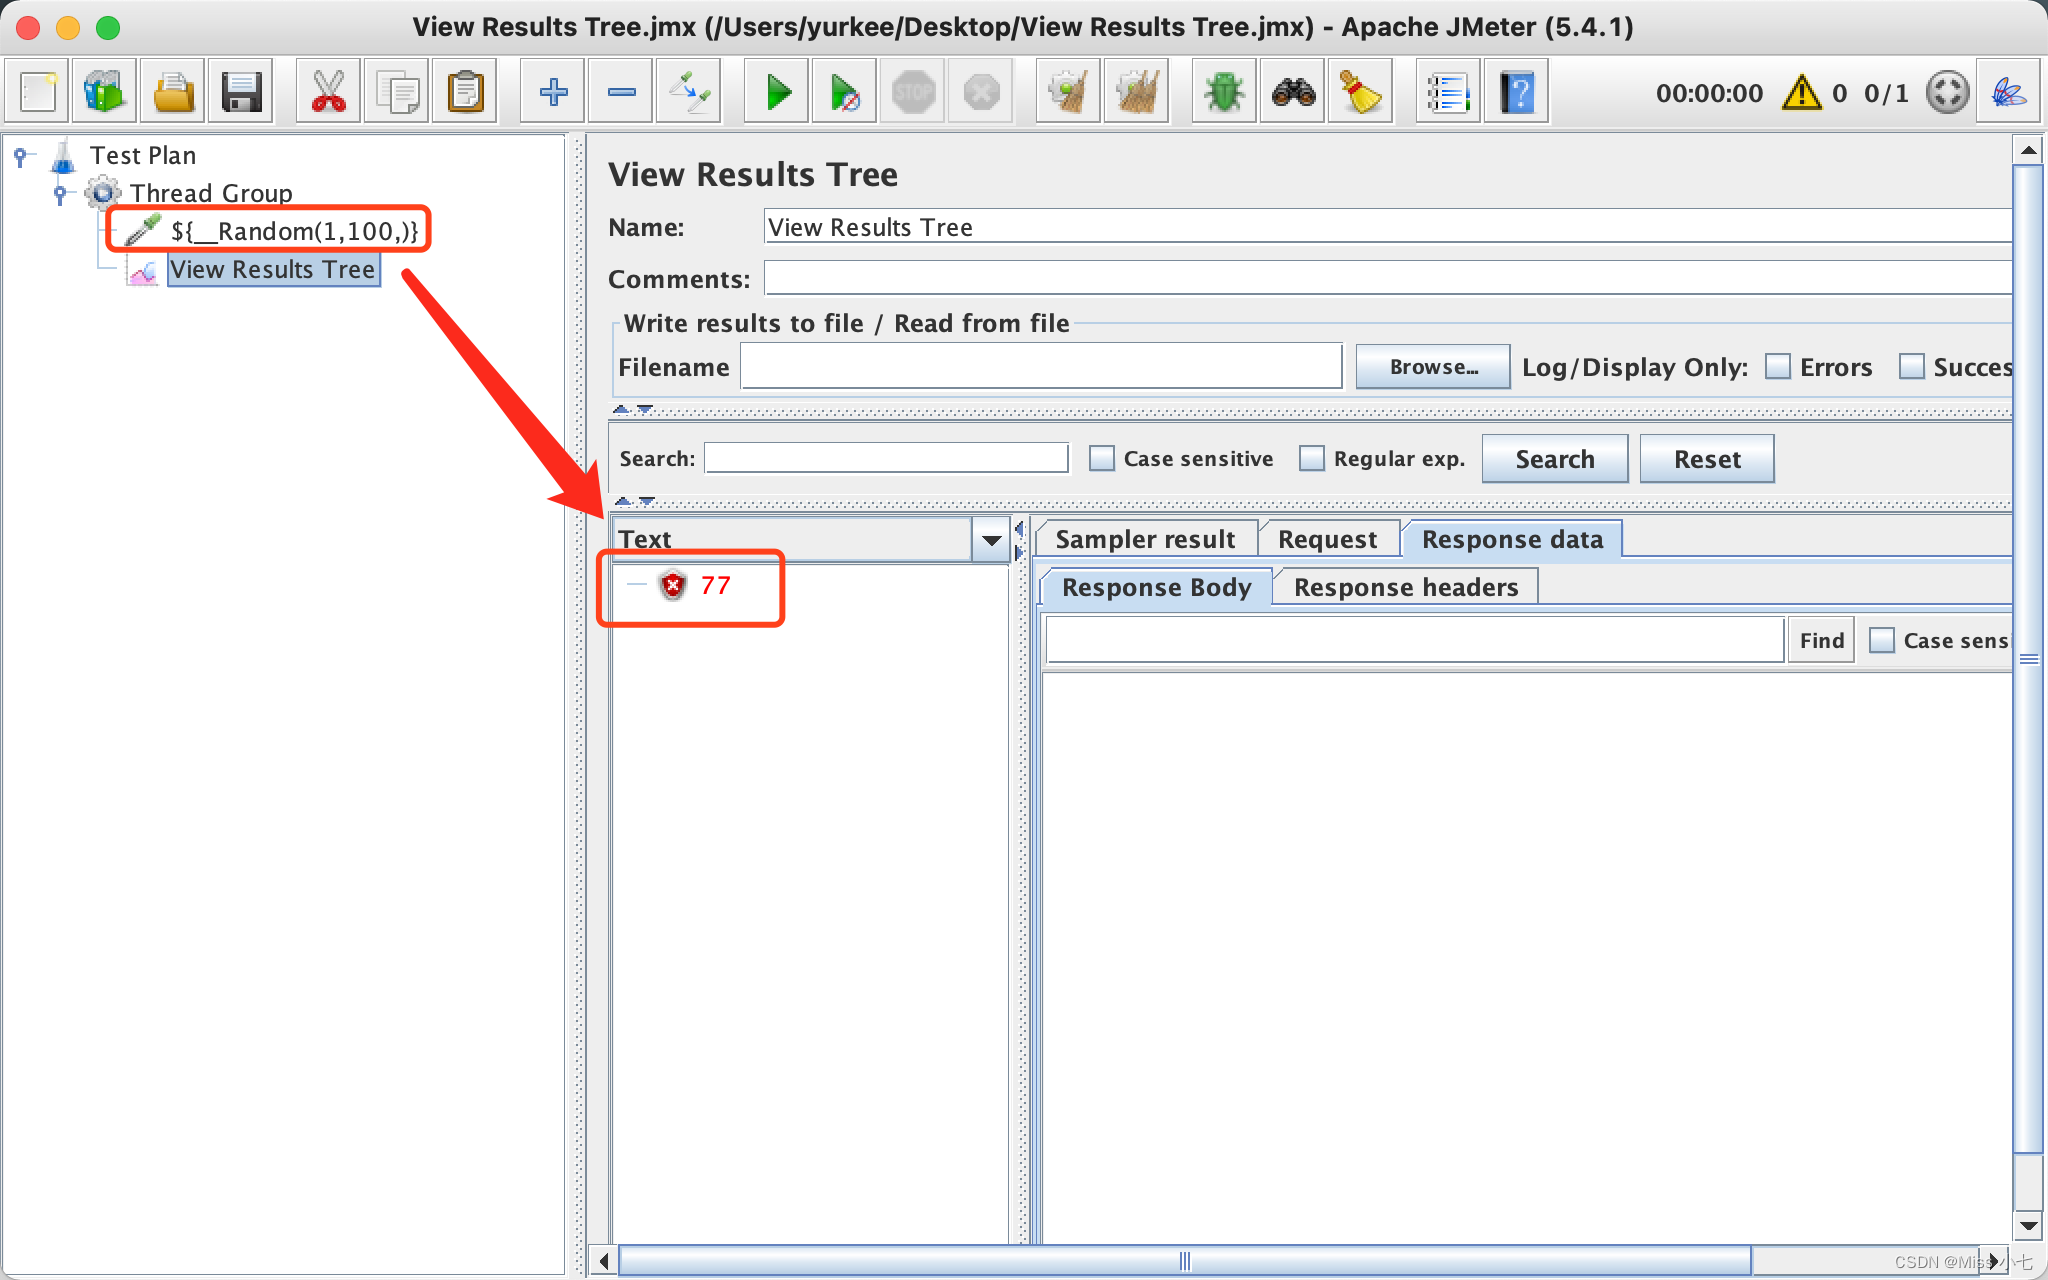Click the Search text input field
This screenshot has height=1280, width=2048.
887,458
